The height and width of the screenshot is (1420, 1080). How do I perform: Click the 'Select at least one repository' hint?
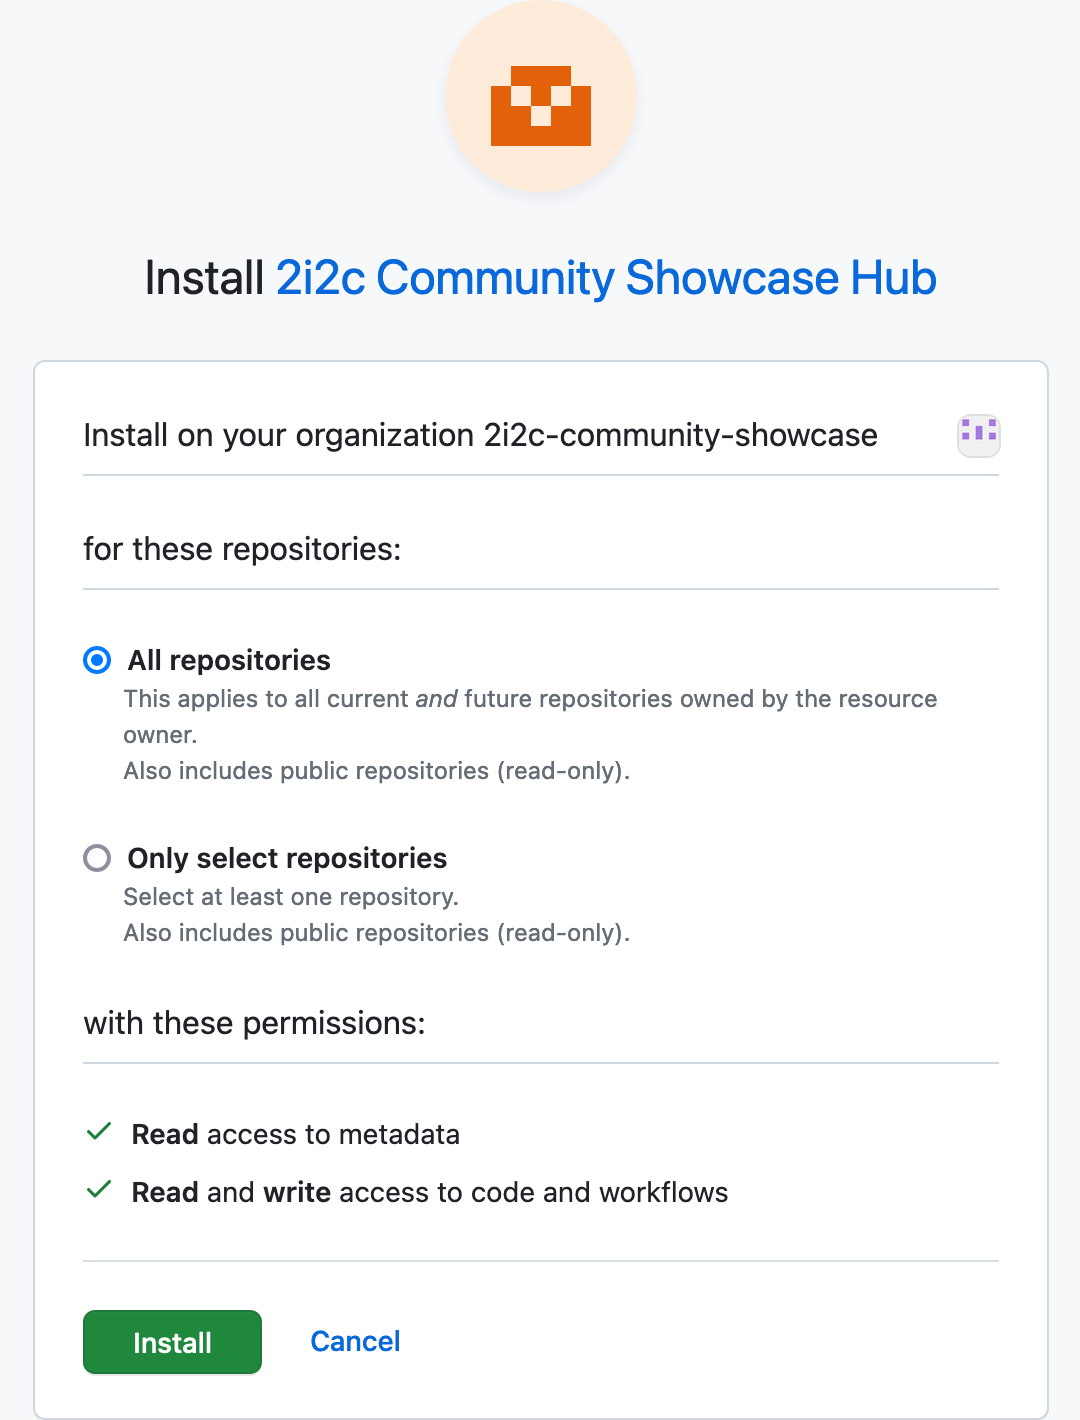pos(291,897)
